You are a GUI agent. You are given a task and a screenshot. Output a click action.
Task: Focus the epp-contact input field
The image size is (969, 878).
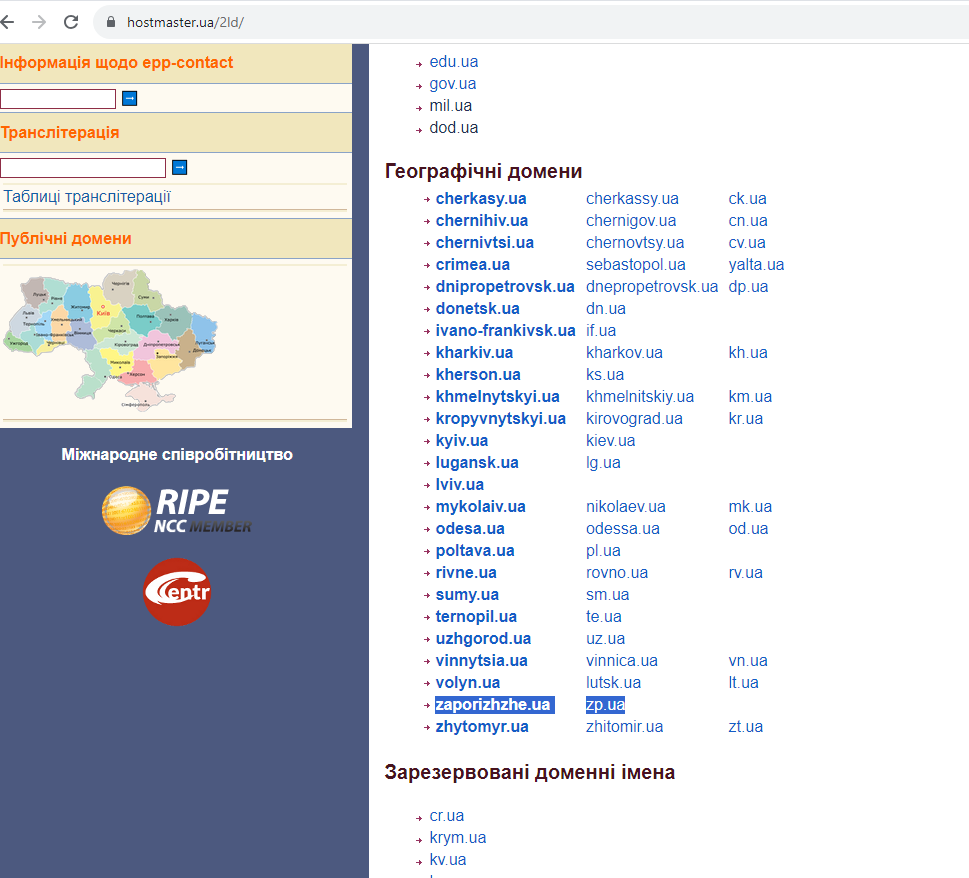(58, 99)
